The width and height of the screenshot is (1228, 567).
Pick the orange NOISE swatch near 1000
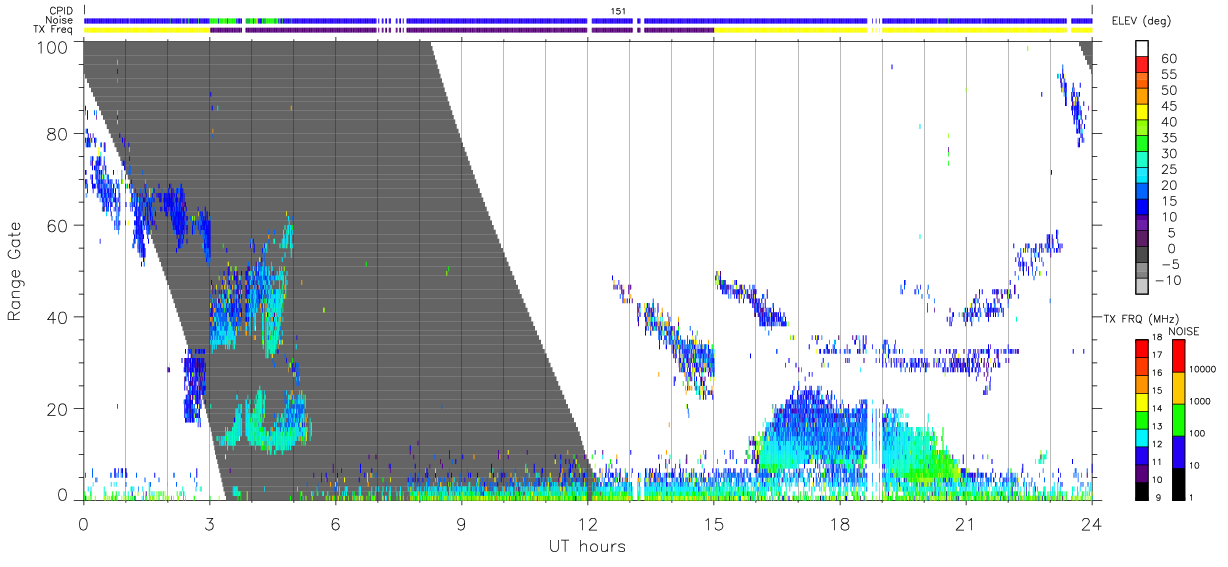click(1178, 388)
